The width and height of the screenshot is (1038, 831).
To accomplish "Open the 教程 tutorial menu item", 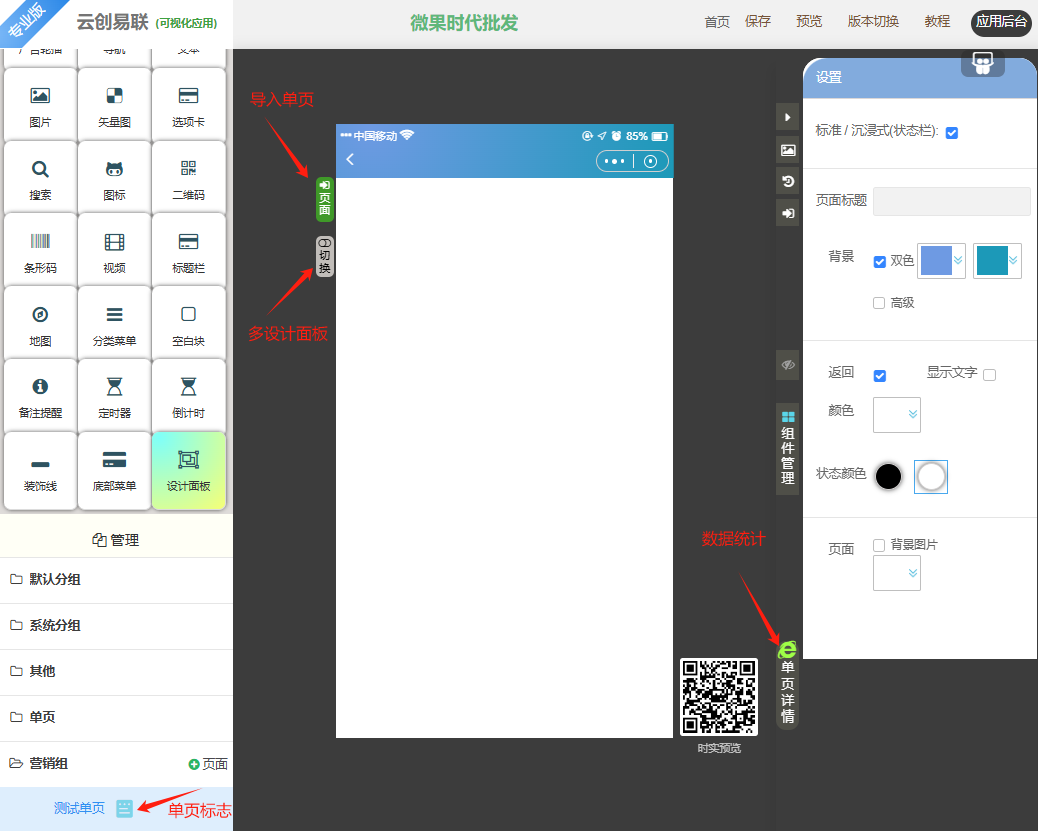I will pyautogui.click(x=937, y=22).
